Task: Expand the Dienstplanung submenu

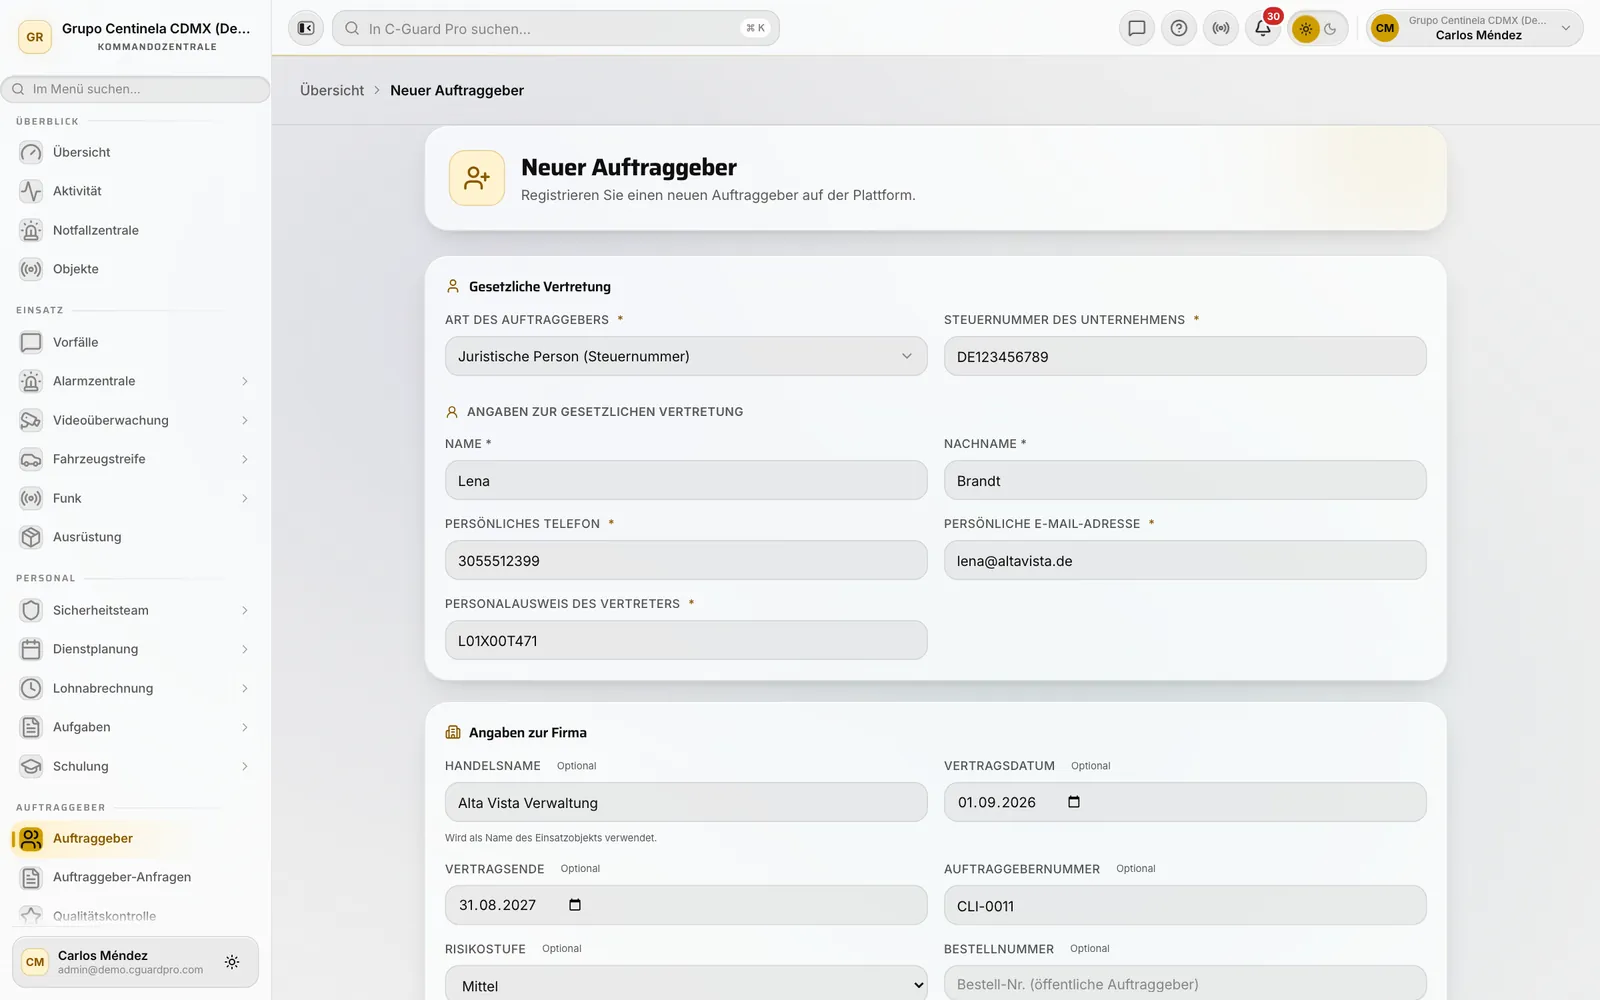Action: tap(244, 649)
